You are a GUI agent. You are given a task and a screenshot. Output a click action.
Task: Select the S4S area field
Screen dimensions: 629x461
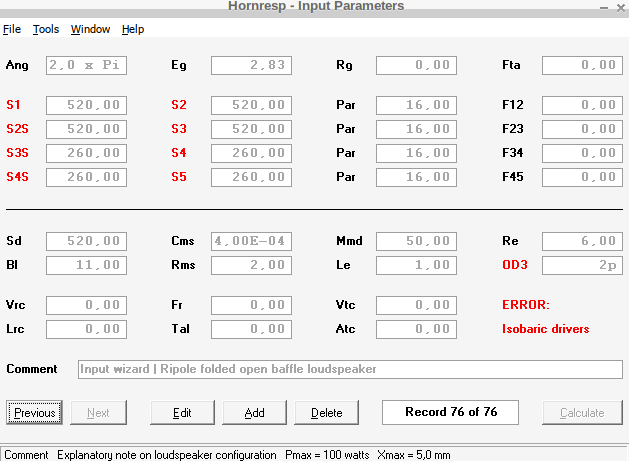[x=86, y=177]
